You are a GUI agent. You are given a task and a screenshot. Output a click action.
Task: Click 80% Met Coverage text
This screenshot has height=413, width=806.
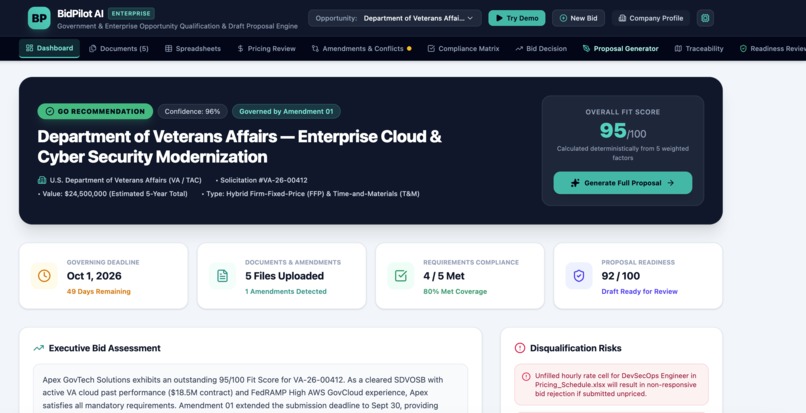point(455,292)
